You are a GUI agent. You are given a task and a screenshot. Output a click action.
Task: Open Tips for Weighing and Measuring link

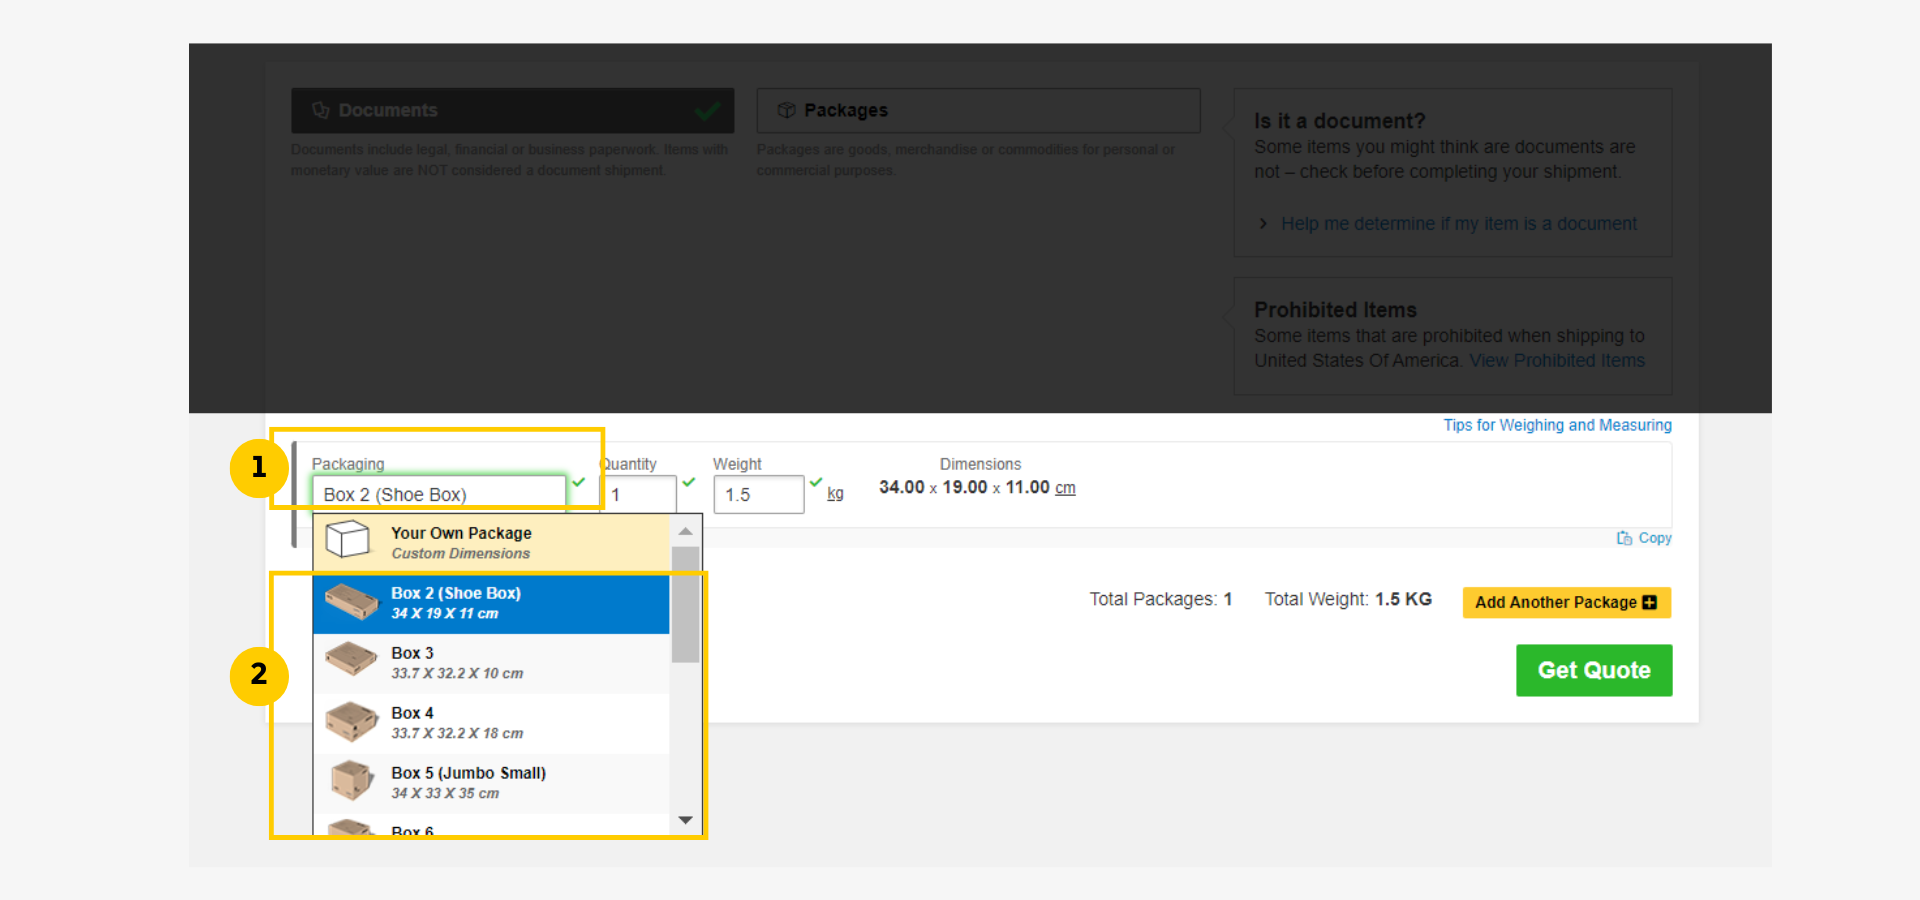pos(1557,425)
